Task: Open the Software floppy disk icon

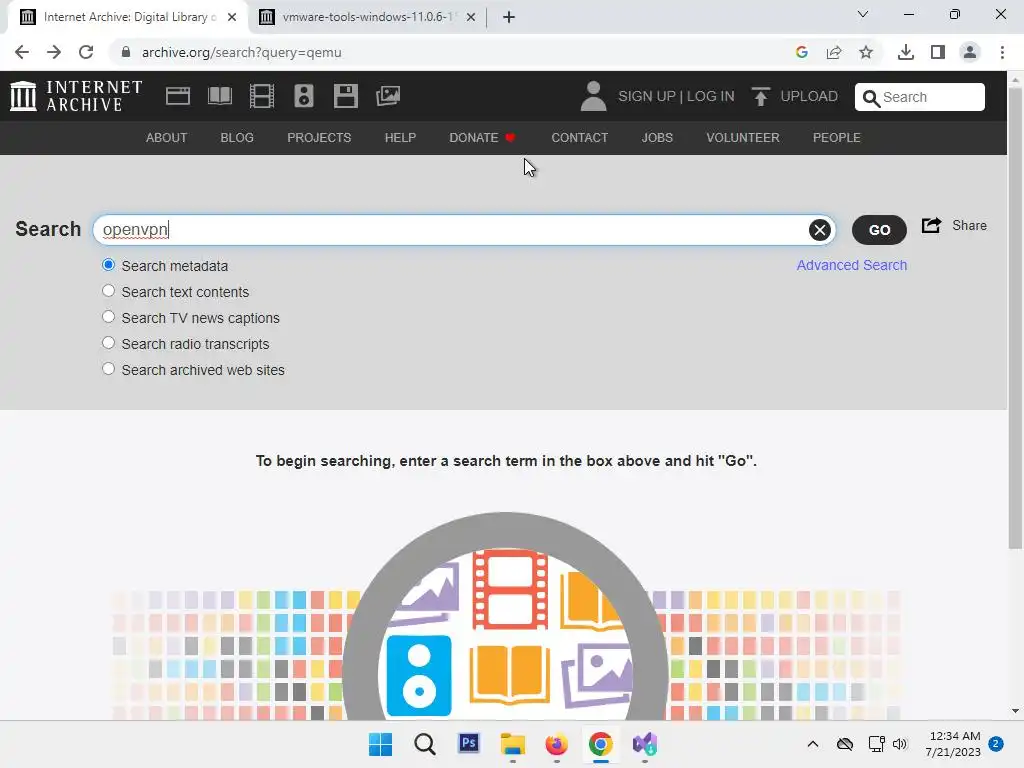Action: point(345,96)
